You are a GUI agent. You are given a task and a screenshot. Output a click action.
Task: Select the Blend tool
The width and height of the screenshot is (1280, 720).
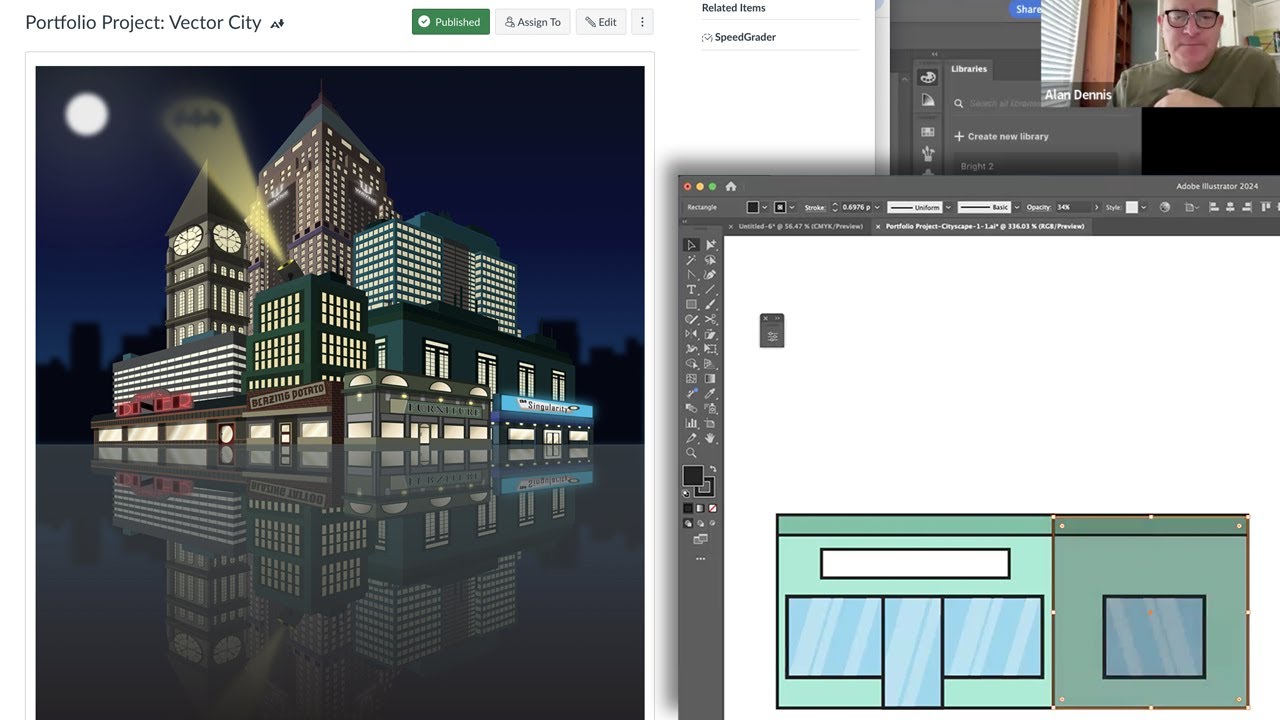tap(690, 408)
